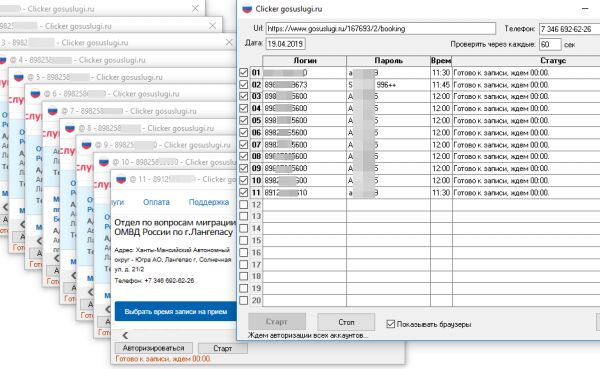This screenshot has width=600, height=369.
Task: Click the Старт button in main window
Action: click(277, 322)
